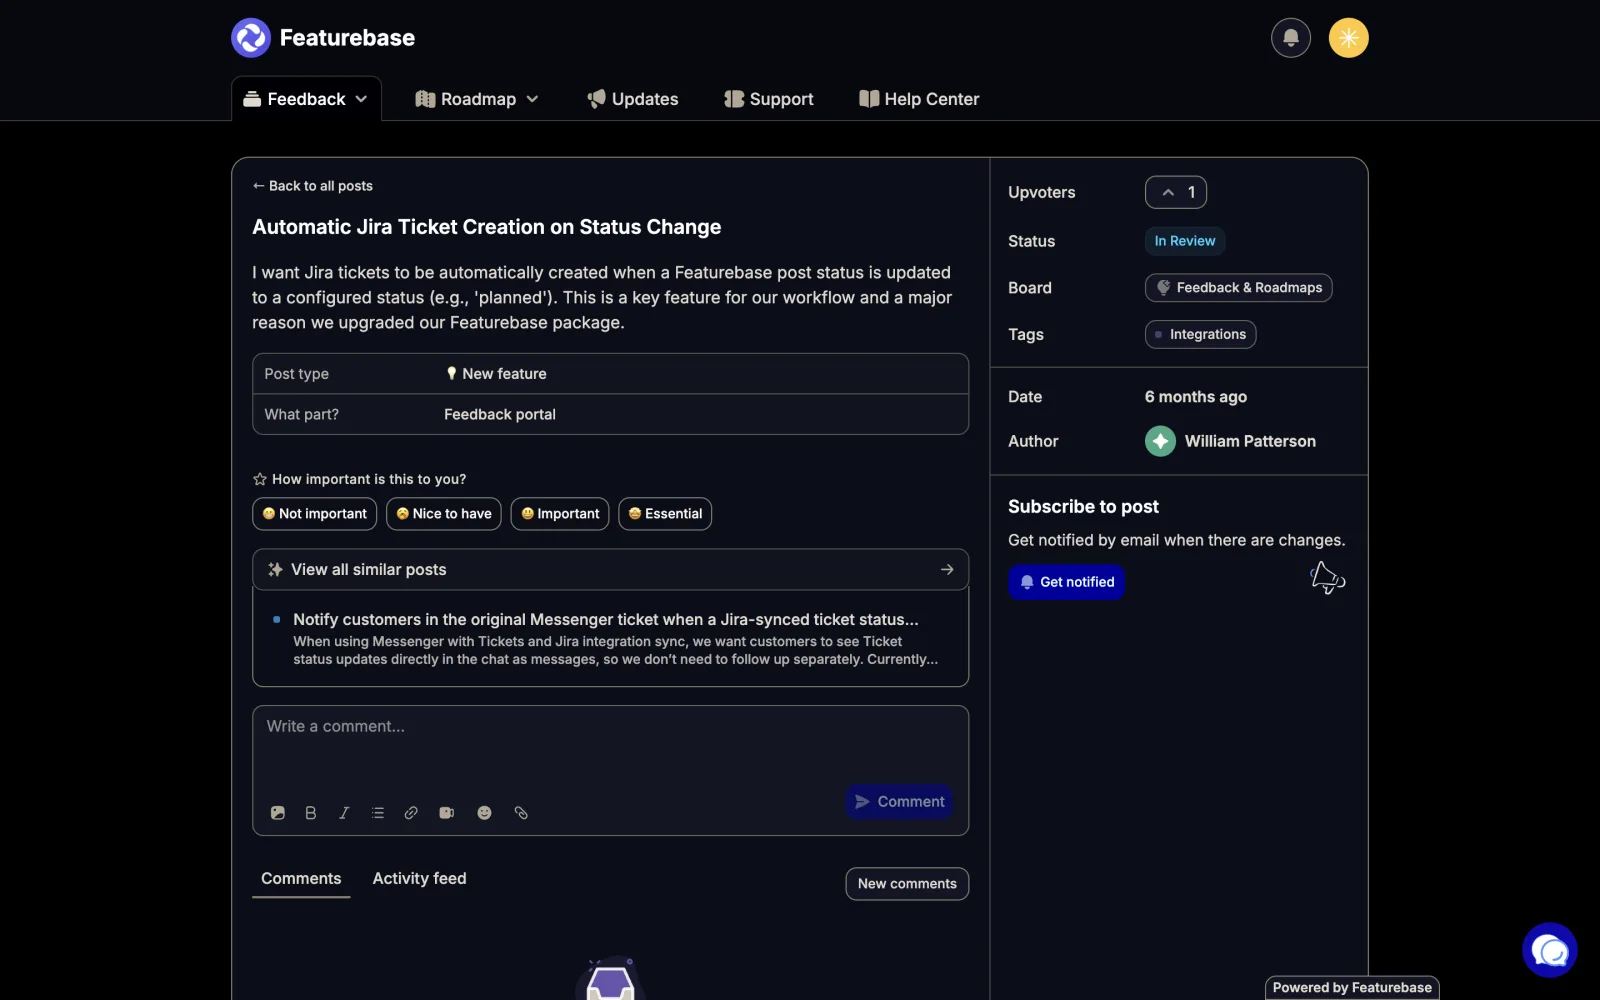Click the Feedback portal value
The image size is (1600, 1000).
pyautogui.click(x=500, y=414)
